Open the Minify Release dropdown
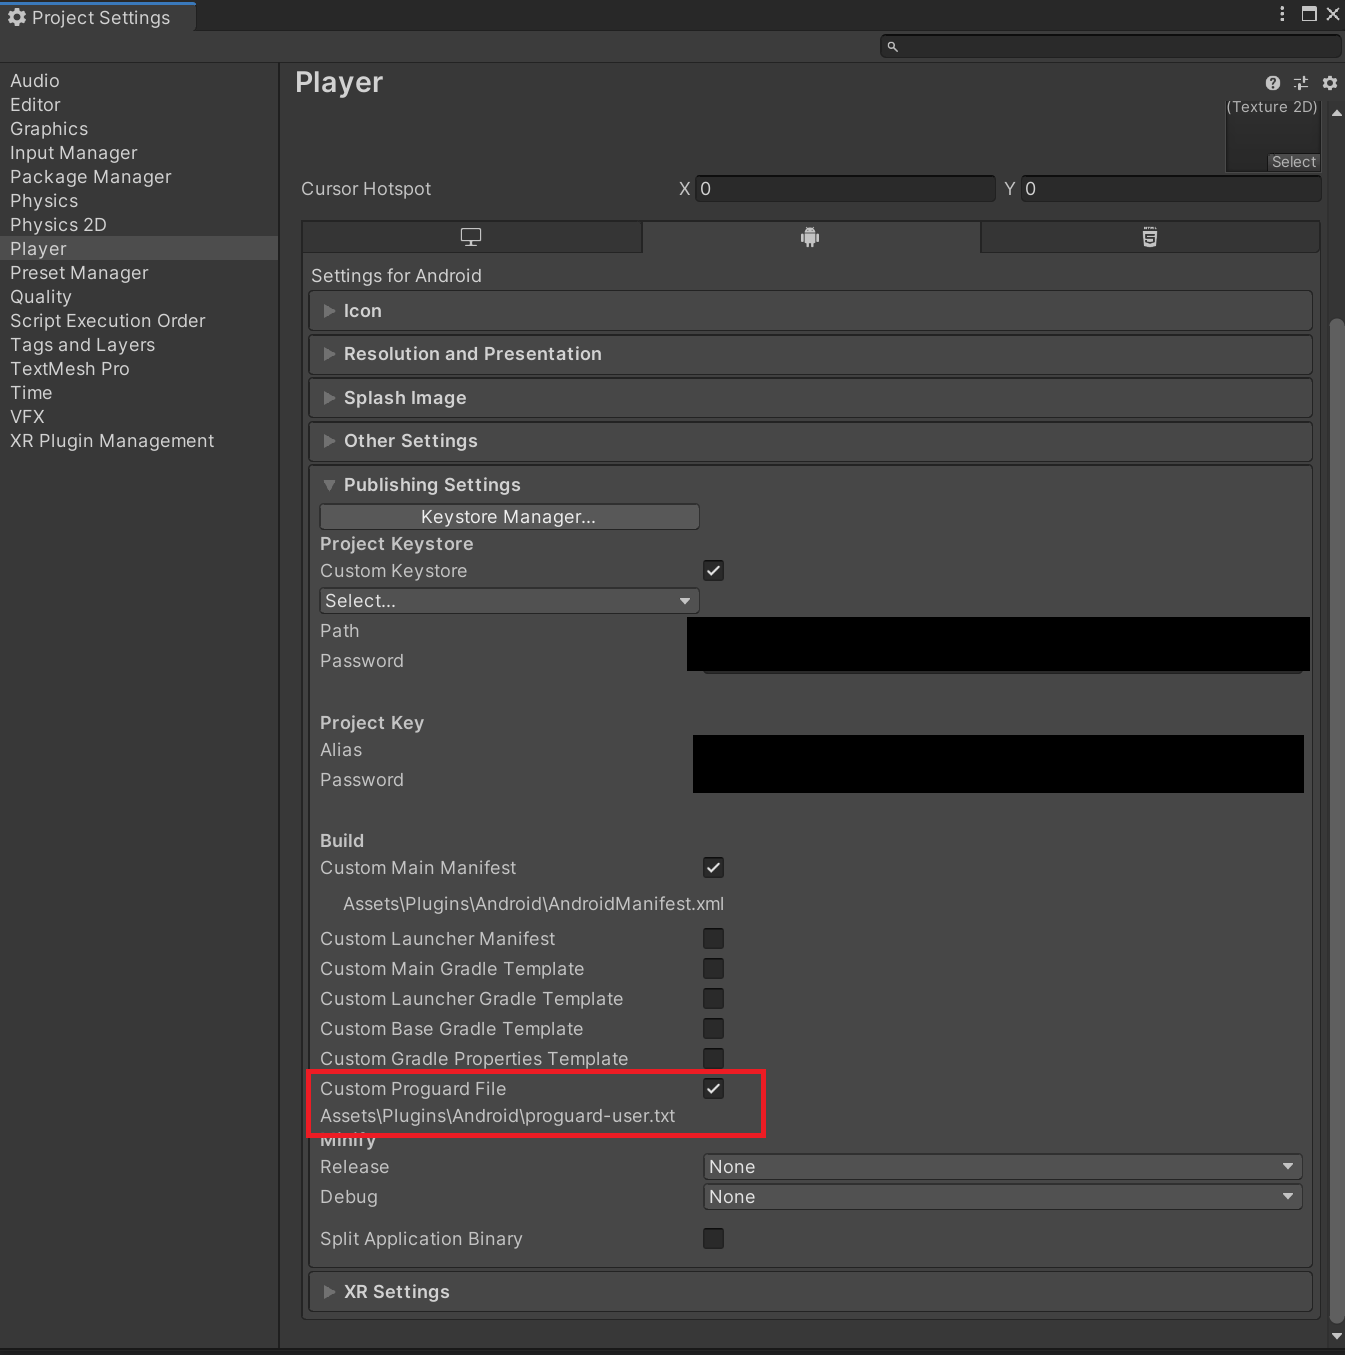The image size is (1345, 1355). pos(1001,1166)
